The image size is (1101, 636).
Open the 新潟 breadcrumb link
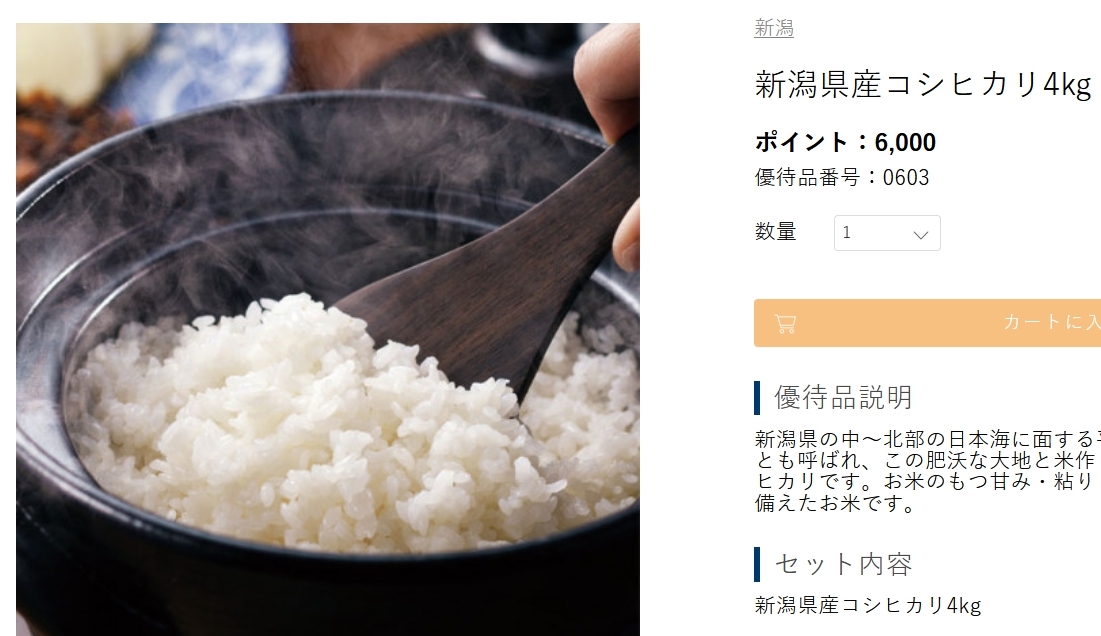tap(774, 28)
